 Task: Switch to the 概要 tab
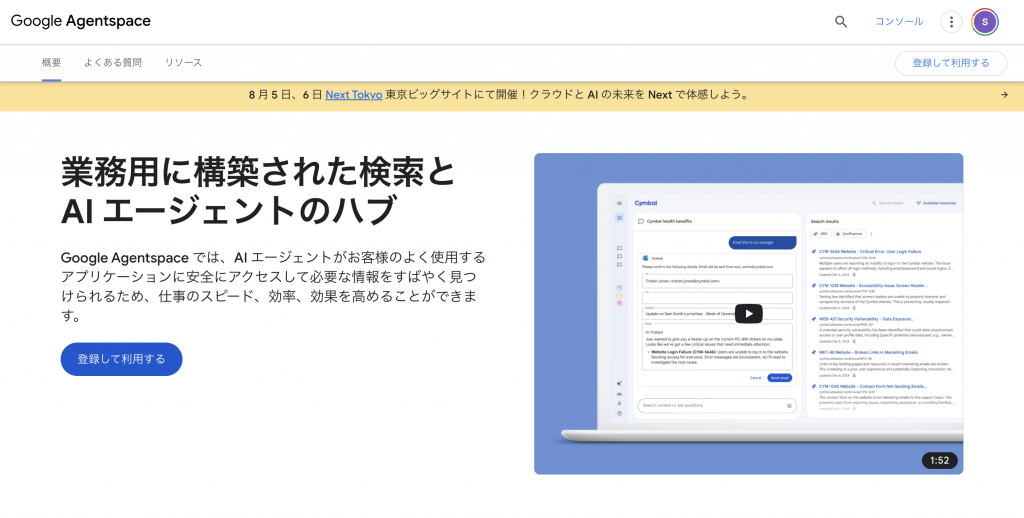[52, 63]
